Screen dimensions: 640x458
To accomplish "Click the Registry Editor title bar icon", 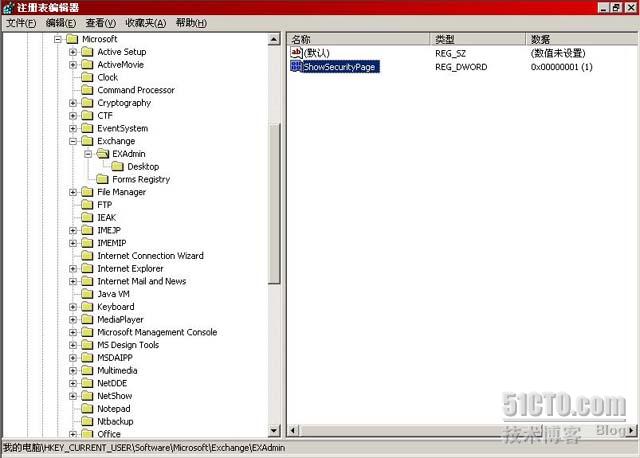I will click(x=9, y=8).
